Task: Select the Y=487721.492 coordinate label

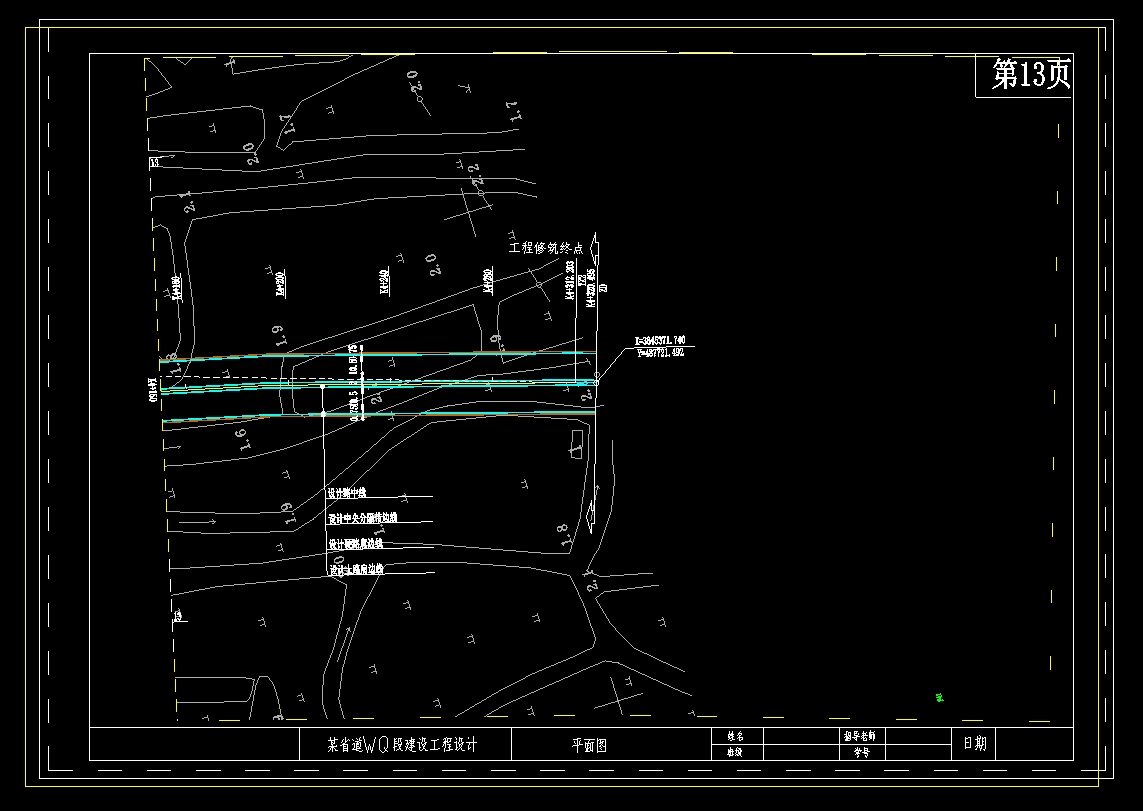Action: 660,352
